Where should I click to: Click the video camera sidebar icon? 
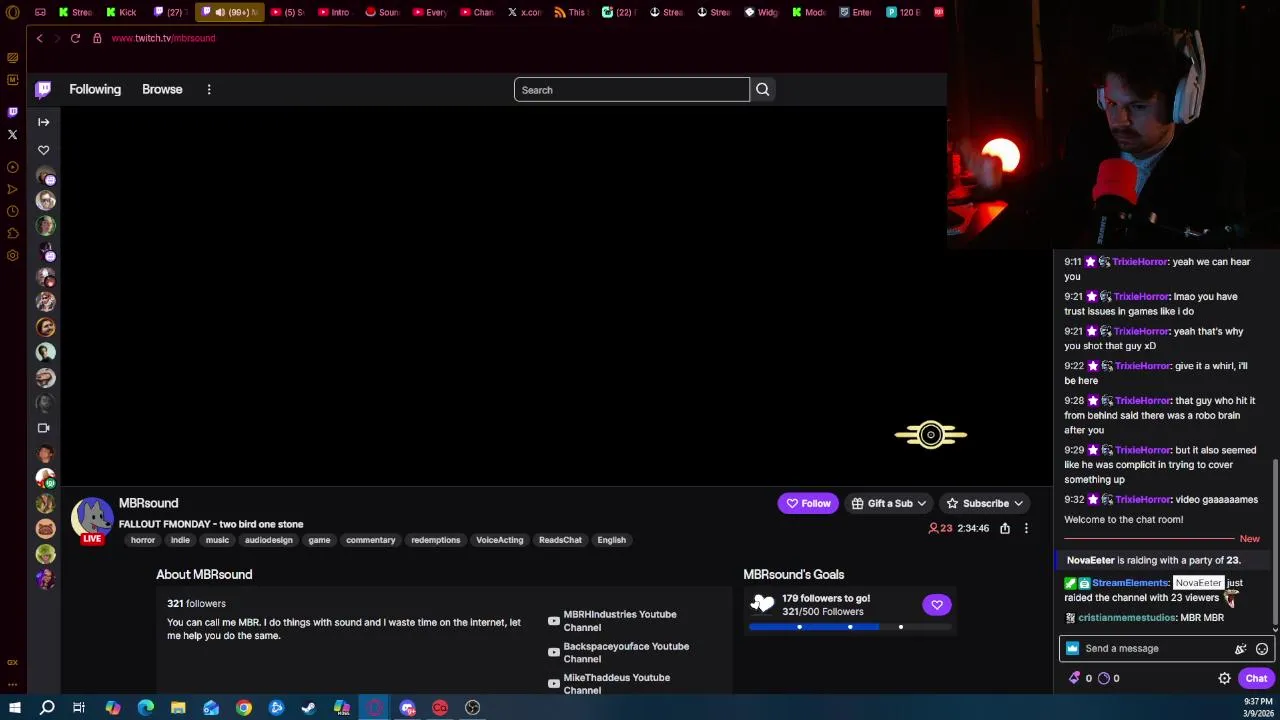point(44,428)
